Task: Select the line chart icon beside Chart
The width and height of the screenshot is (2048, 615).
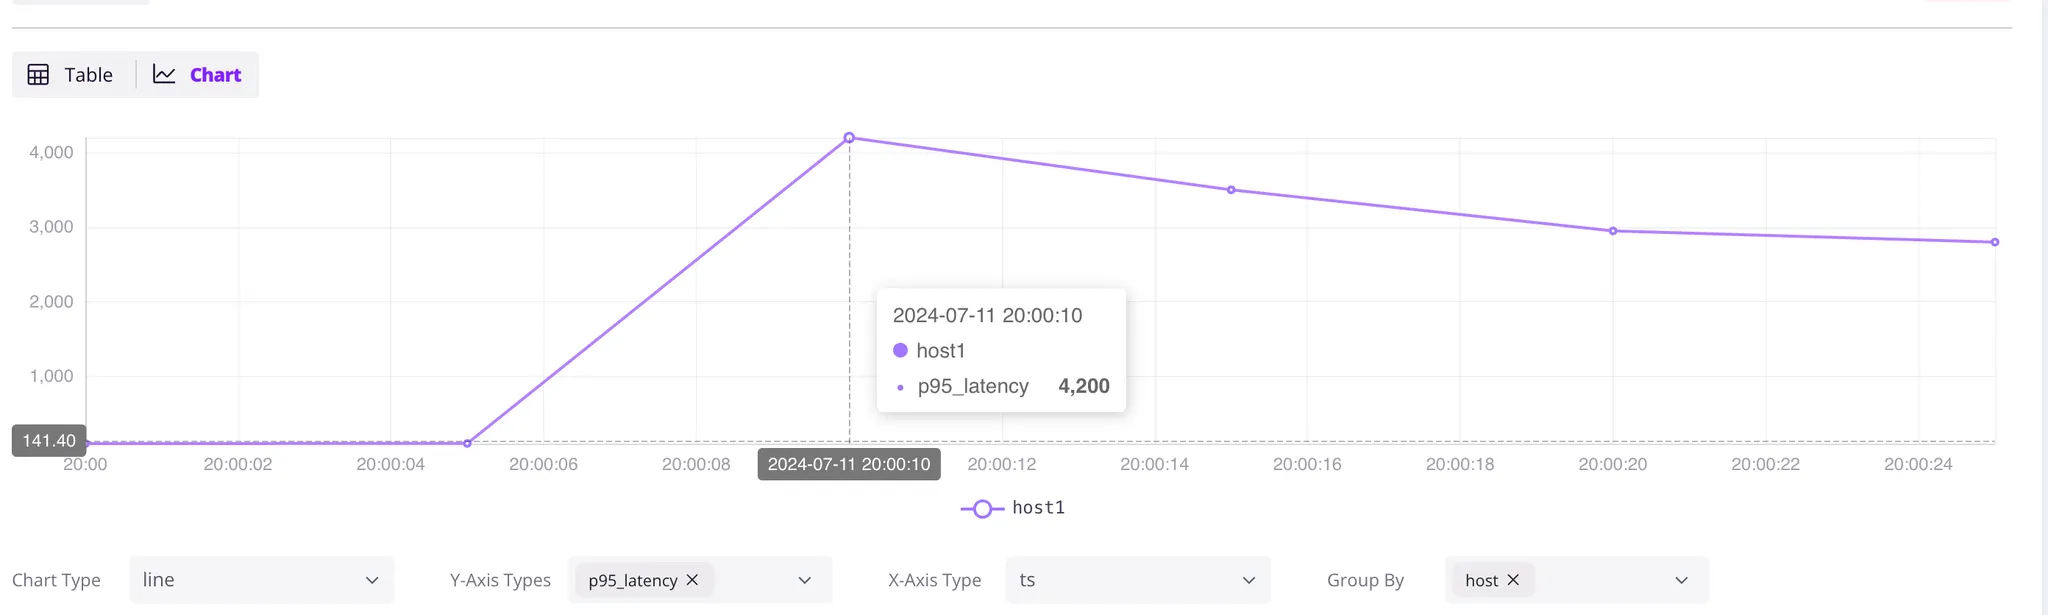Action: [162, 73]
